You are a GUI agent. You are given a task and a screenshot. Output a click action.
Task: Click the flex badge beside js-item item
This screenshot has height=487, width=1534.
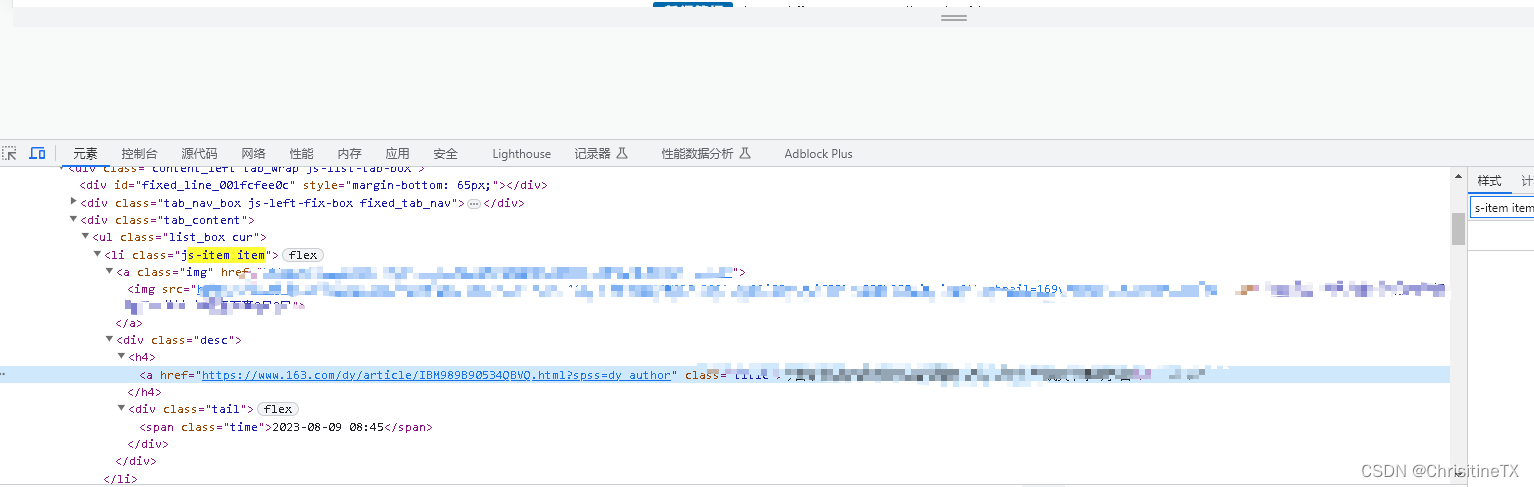[303, 255]
